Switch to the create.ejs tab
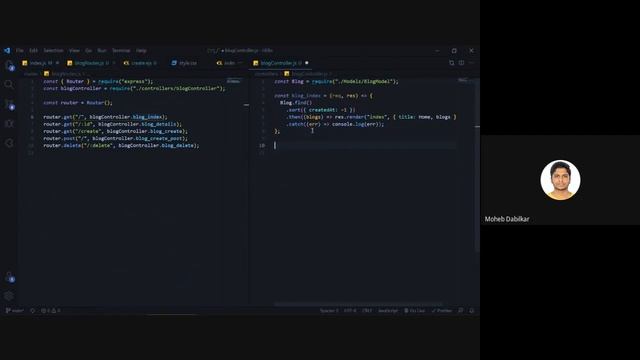Image resolution: width=640 pixels, height=360 pixels. pos(141,63)
